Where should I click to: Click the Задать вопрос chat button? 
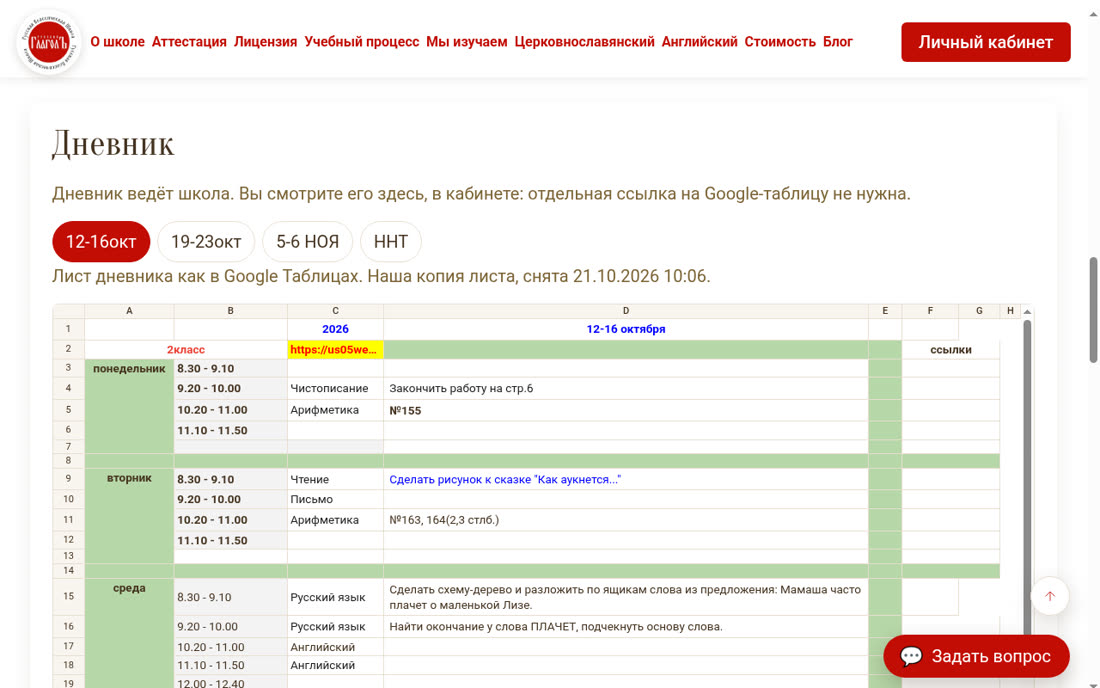coord(976,656)
